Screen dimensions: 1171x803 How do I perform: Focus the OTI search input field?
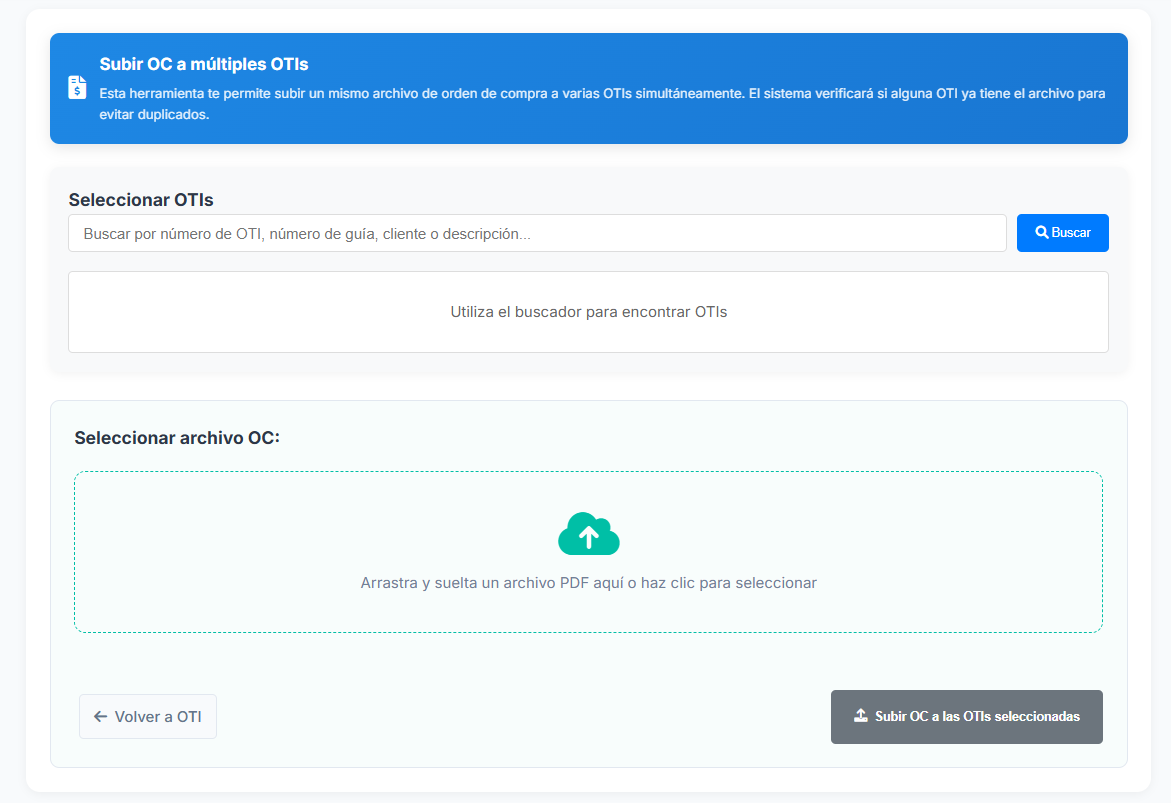click(537, 233)
